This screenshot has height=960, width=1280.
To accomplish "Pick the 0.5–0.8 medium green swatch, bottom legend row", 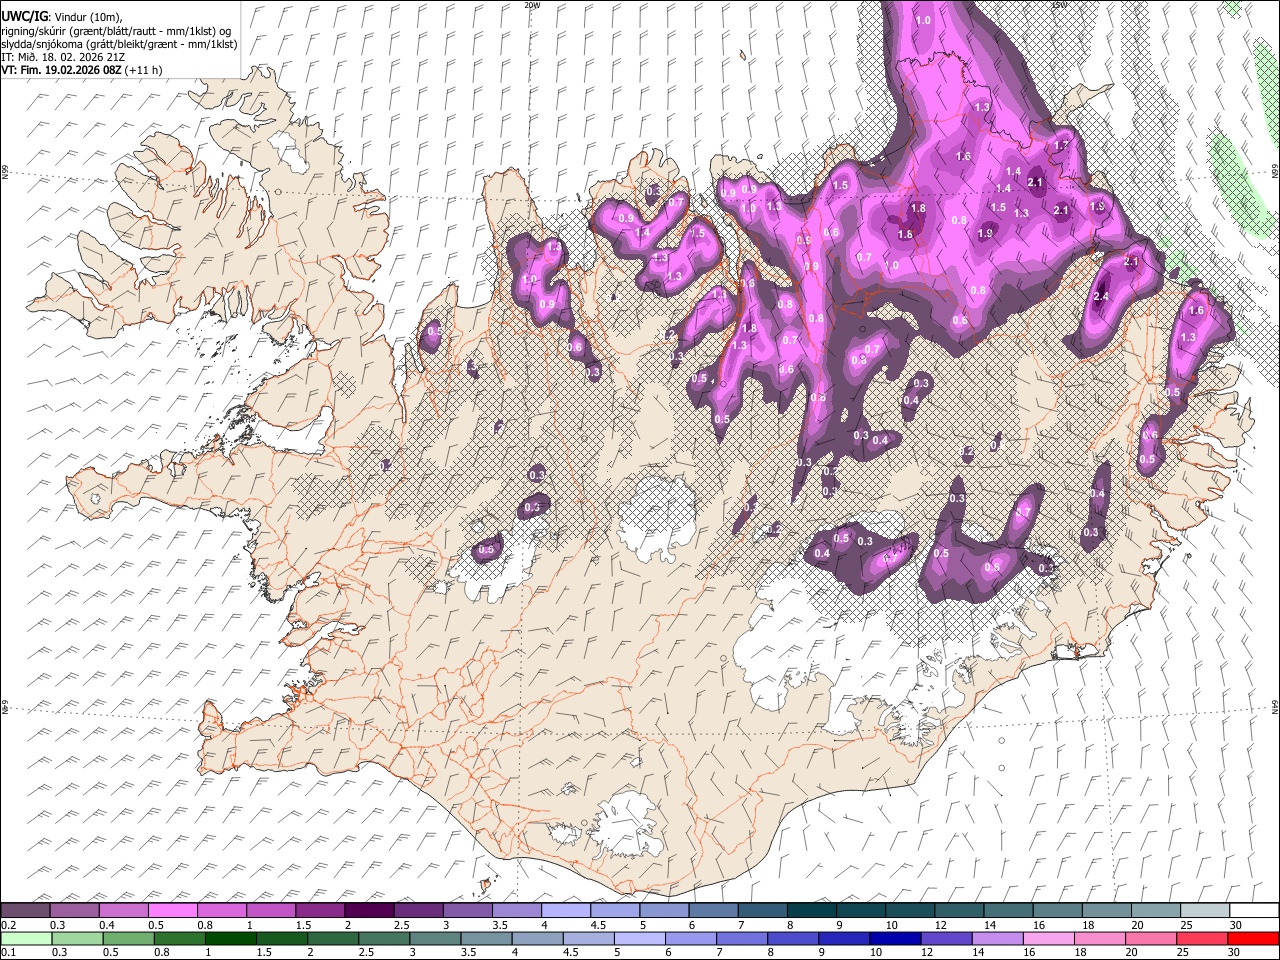I will tap(129, 938).
